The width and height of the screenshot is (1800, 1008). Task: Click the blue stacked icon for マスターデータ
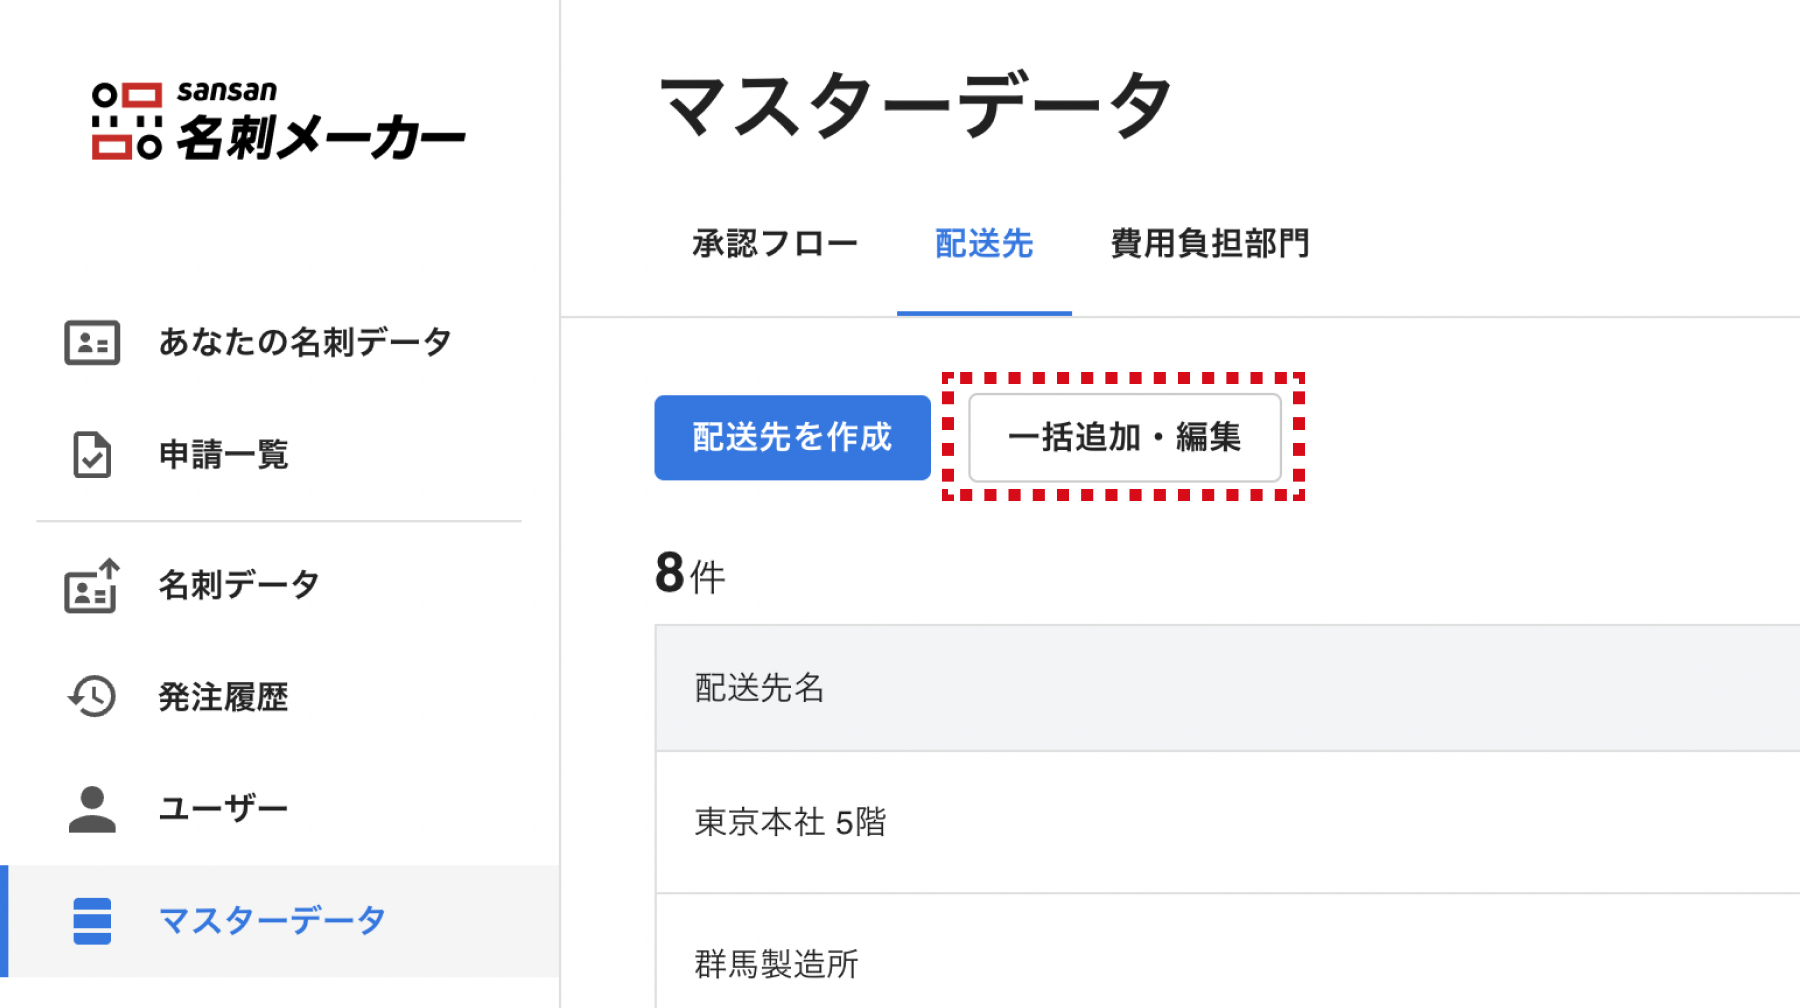tap(92, 921)
